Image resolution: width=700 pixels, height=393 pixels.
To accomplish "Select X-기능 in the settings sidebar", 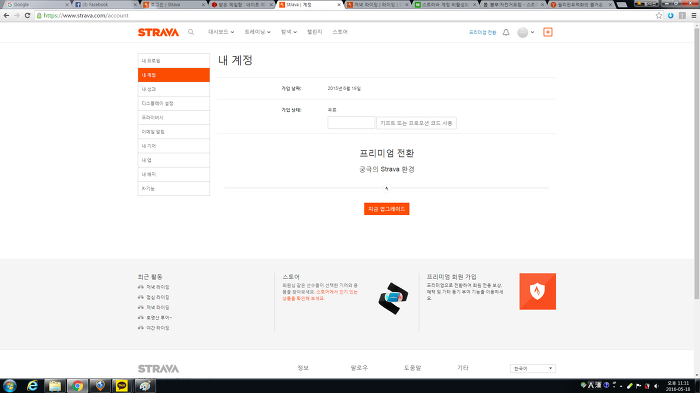I will [174, 188].
